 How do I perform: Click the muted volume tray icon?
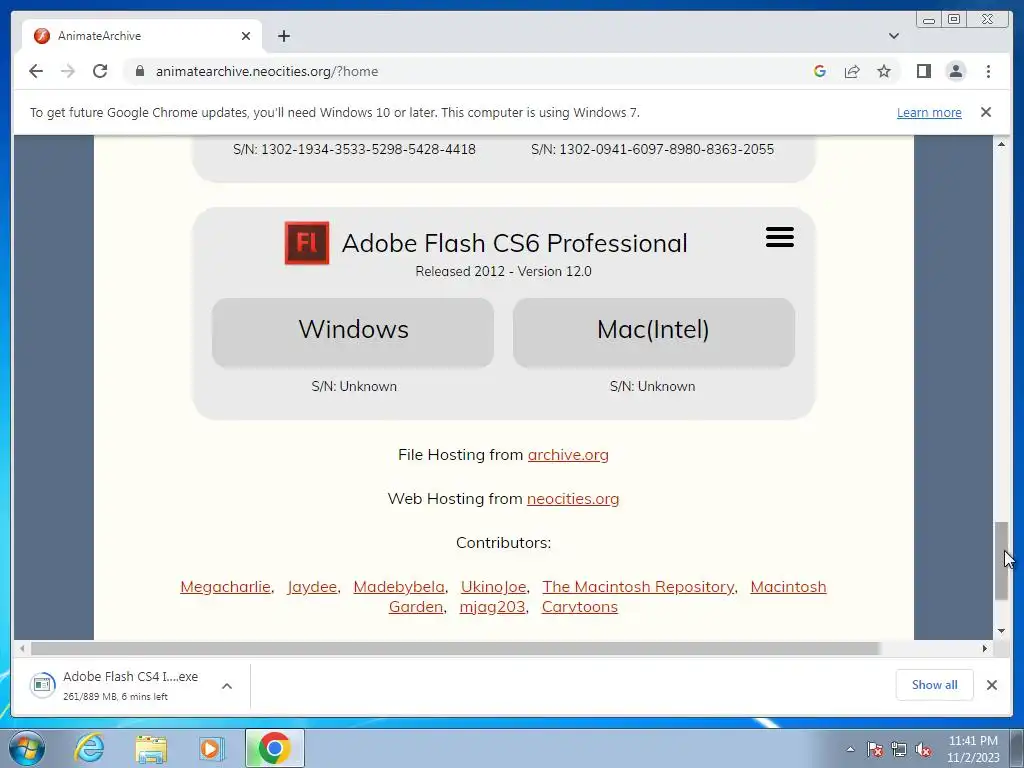coord(923,749)
